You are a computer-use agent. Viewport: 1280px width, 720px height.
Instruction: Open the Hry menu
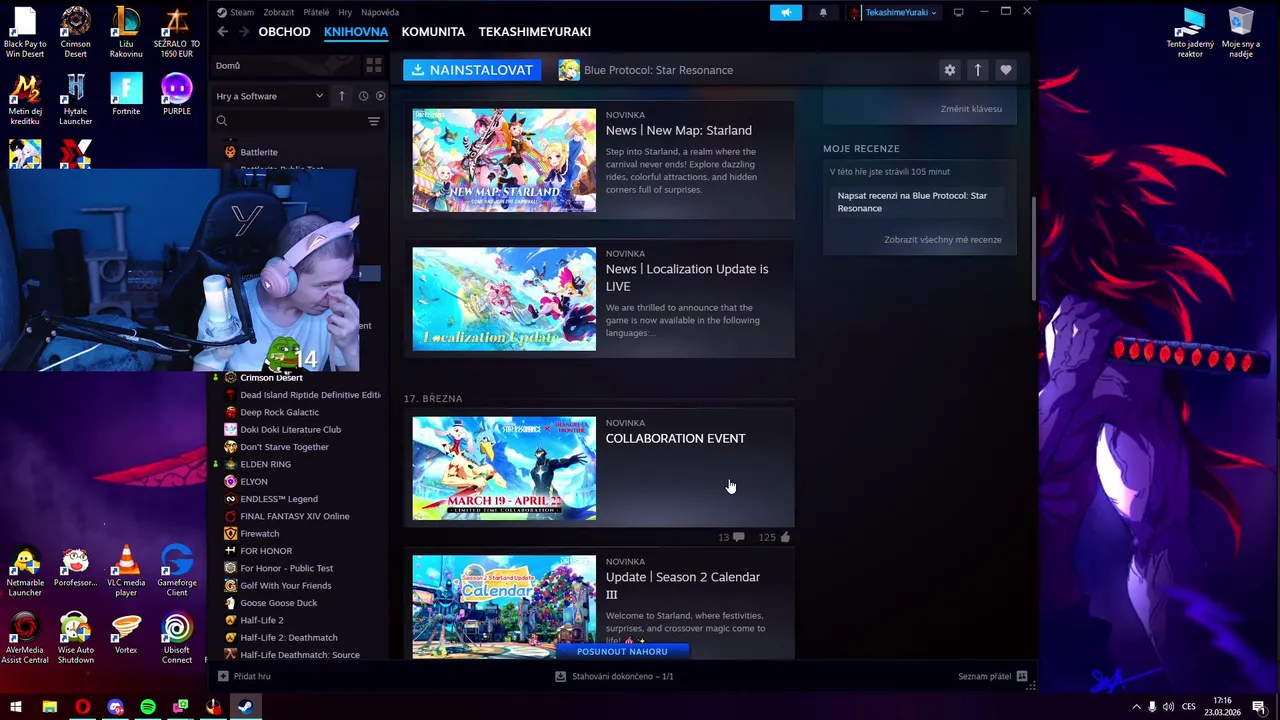(345, 12)
